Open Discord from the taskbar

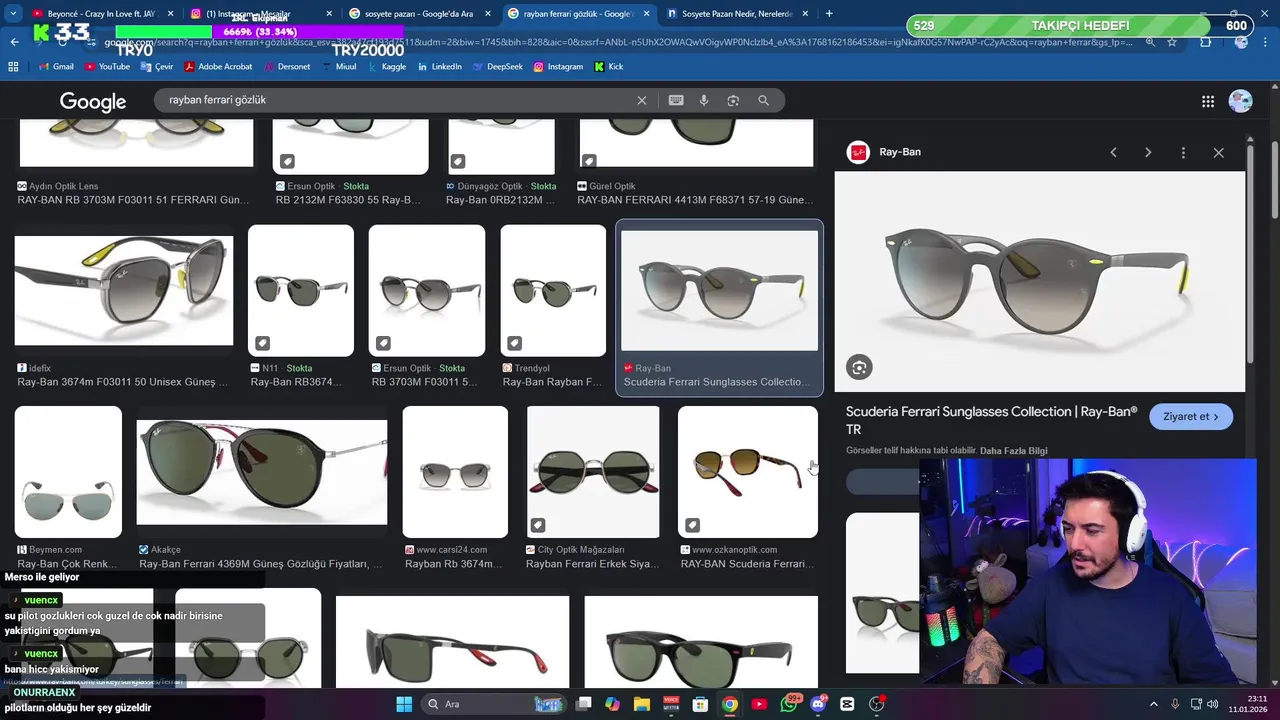tap(819, 704)
